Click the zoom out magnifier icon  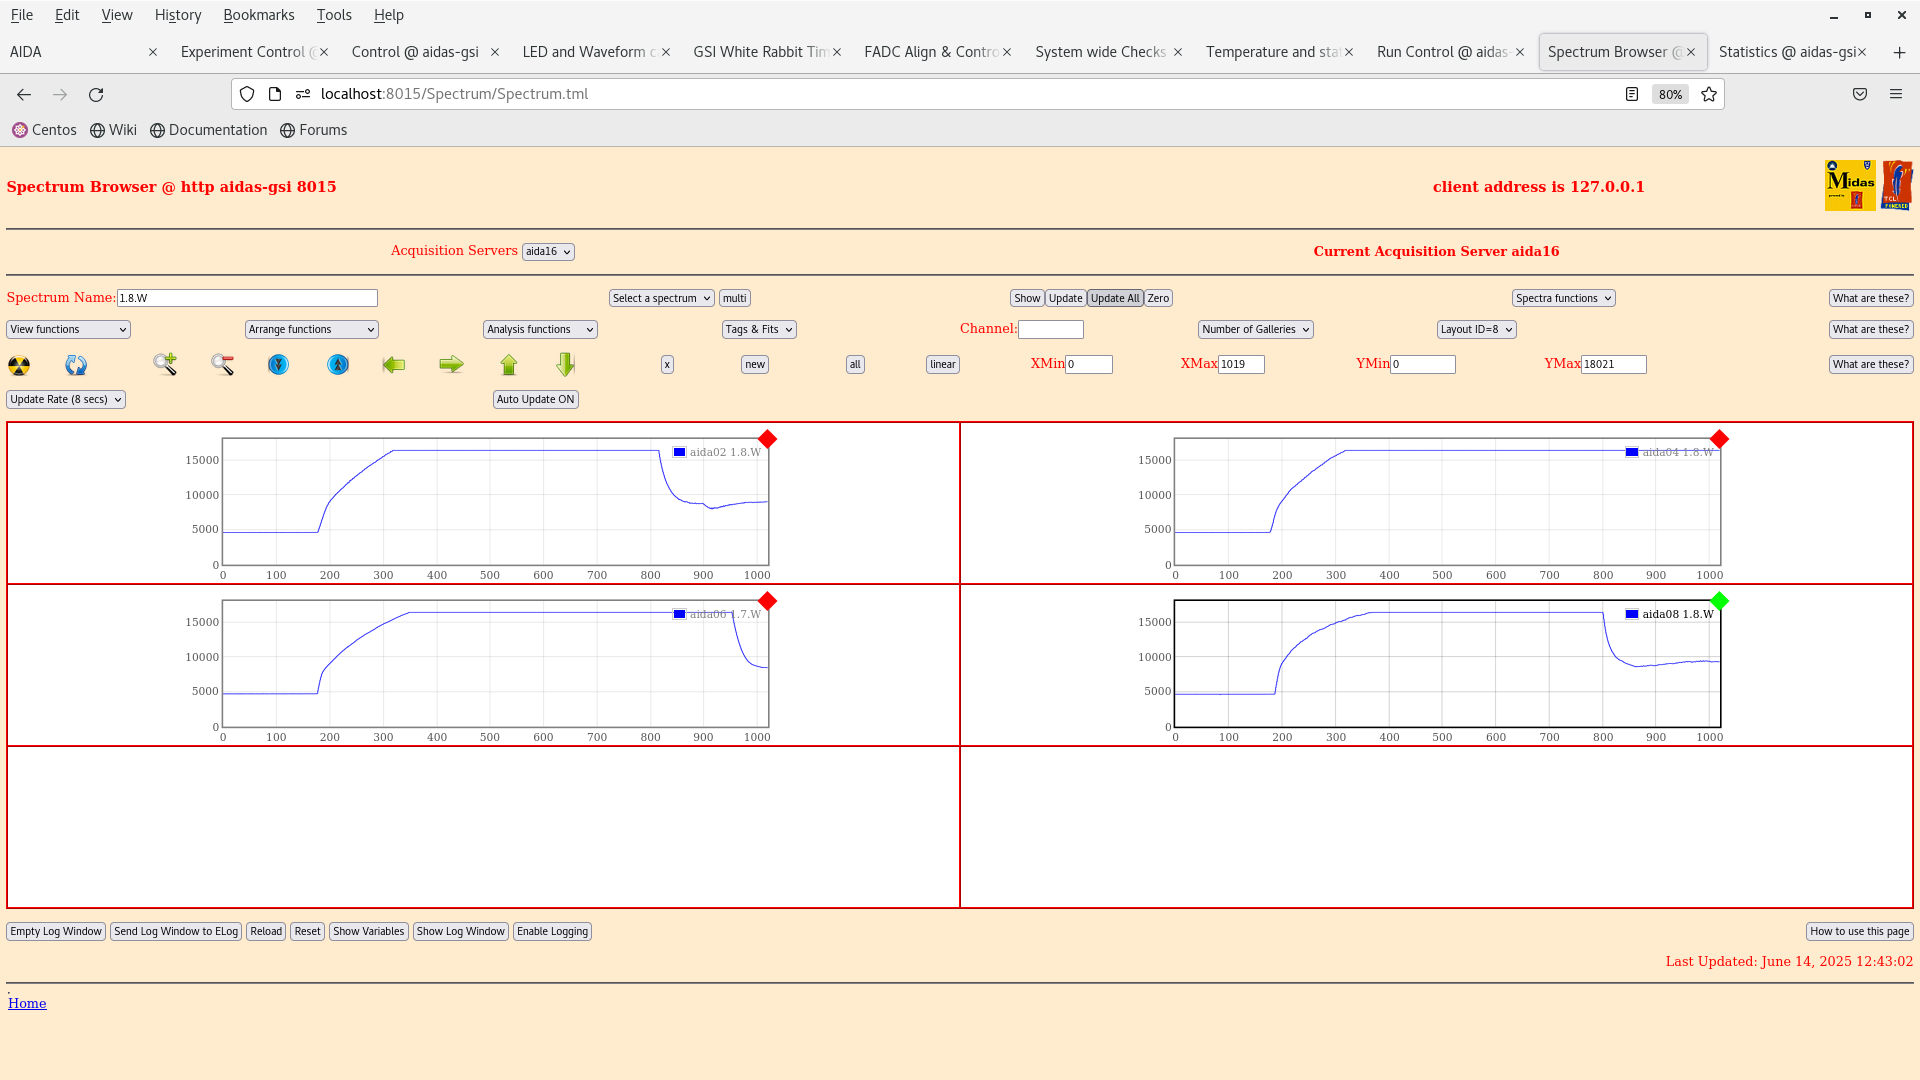pyautogui.click(x=222, y=365)
